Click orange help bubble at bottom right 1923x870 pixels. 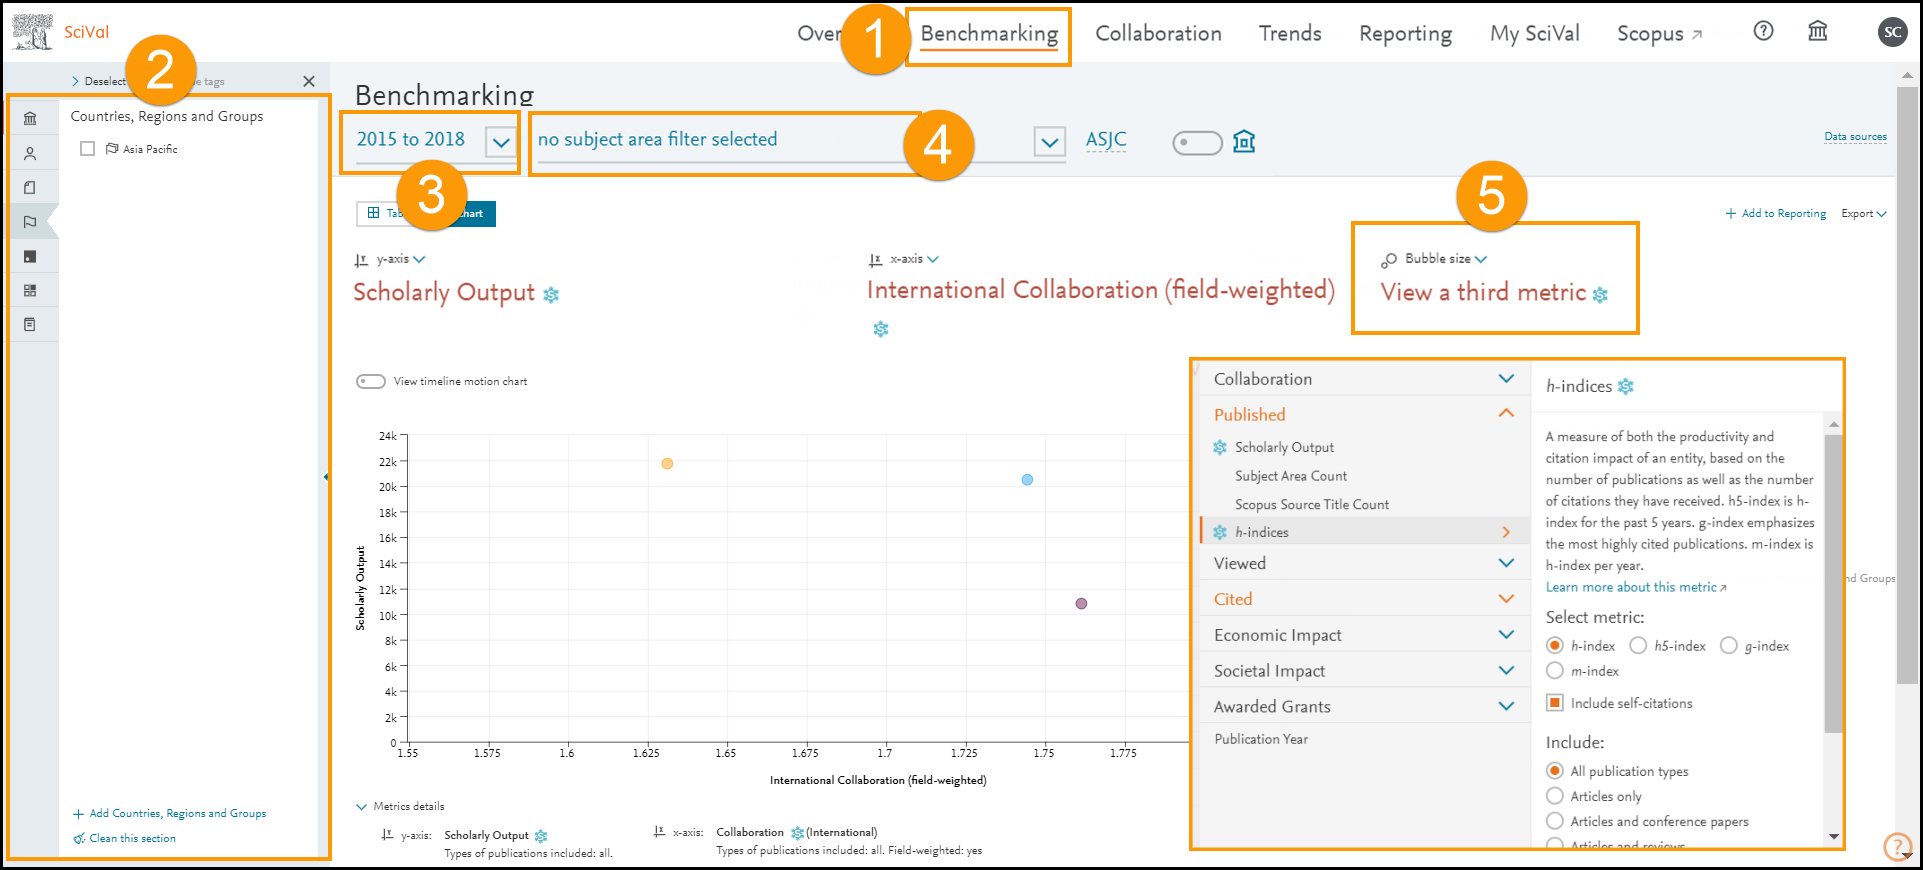[x=1897, y=846]
